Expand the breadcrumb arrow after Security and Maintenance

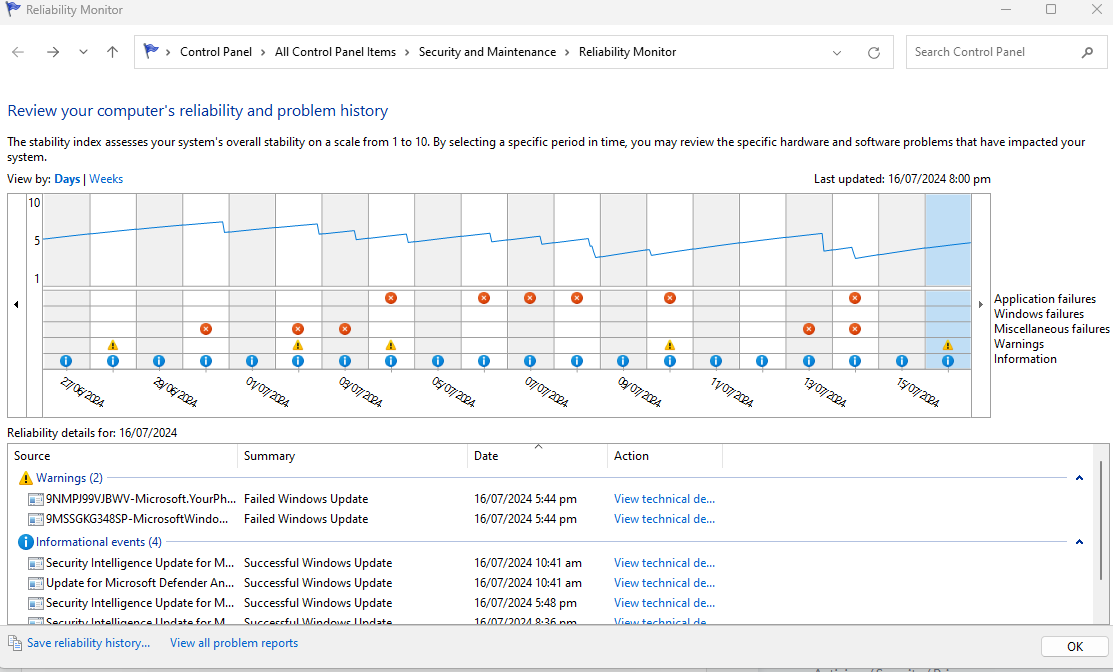[x=567, y=52]
